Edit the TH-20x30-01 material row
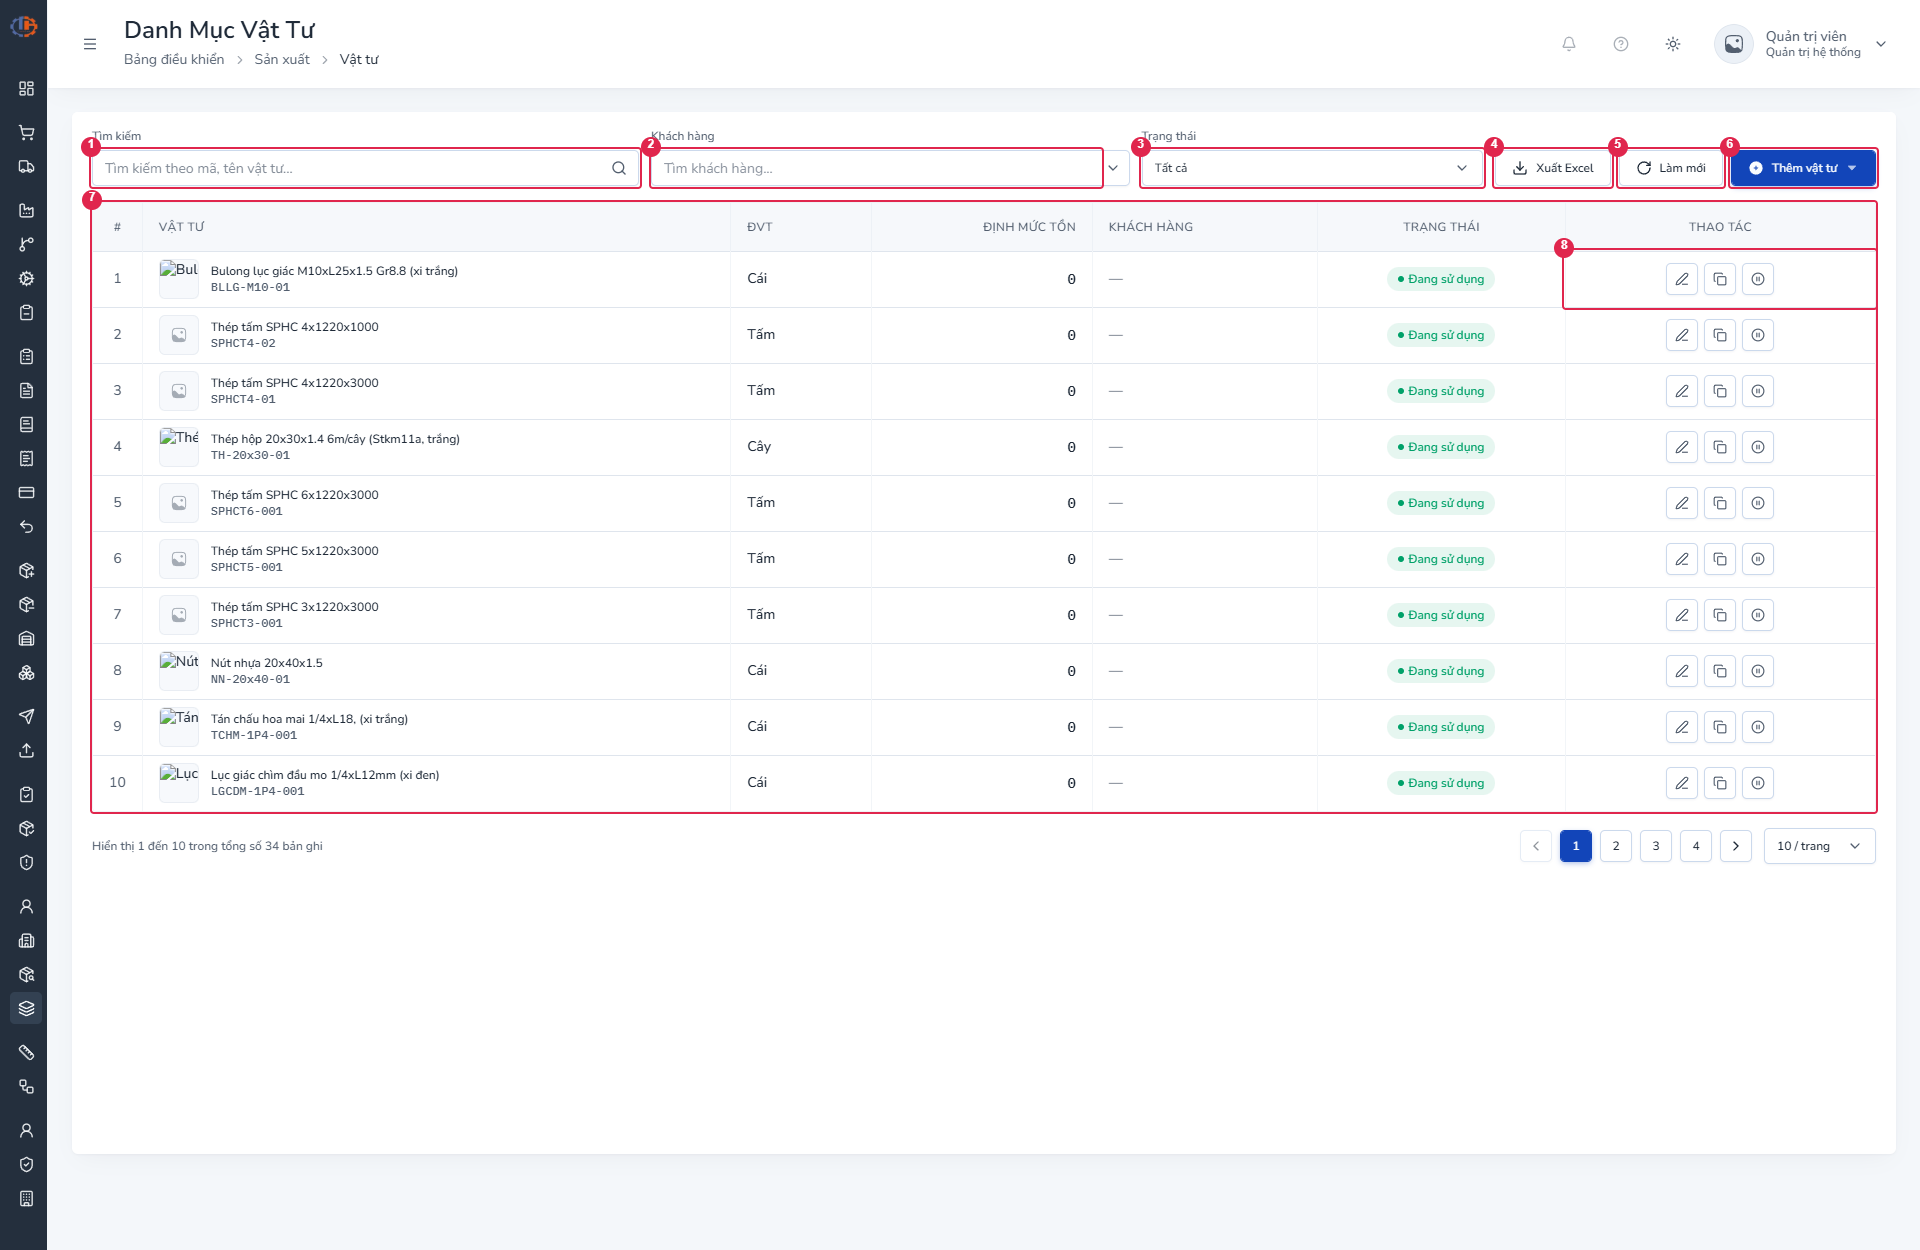 pos(1682,447)
